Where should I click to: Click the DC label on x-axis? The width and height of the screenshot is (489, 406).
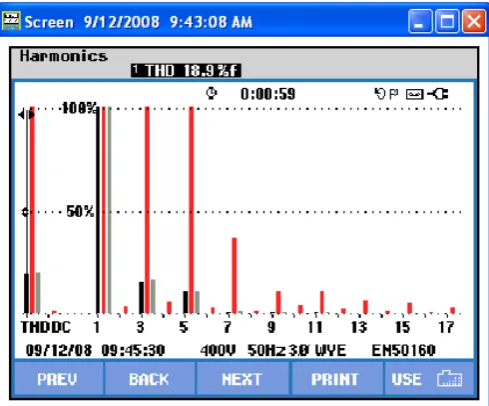pos(61,327)
